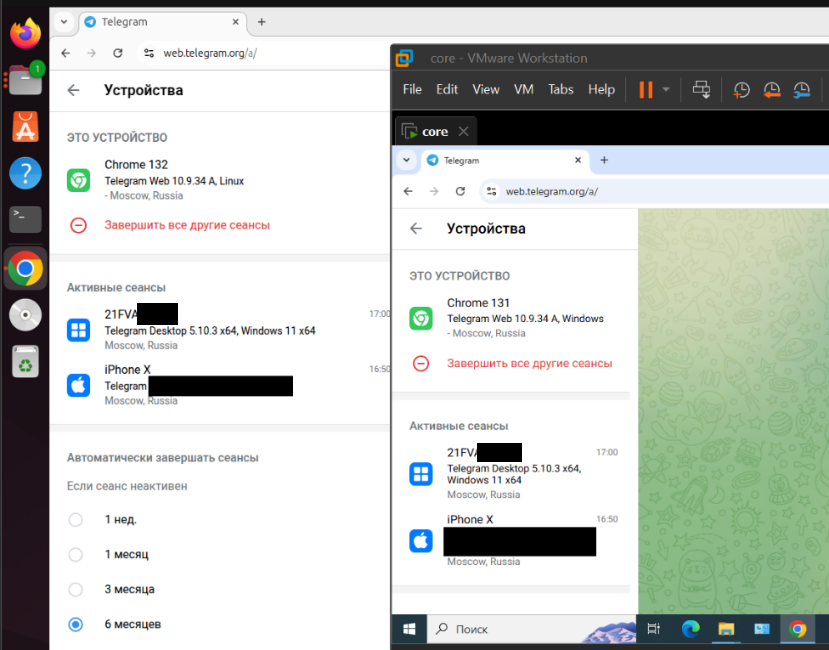Select the 1 нед. session timeout option
Image resolution: width=829 pixels, height=650 pixels.
pos(75,519)
